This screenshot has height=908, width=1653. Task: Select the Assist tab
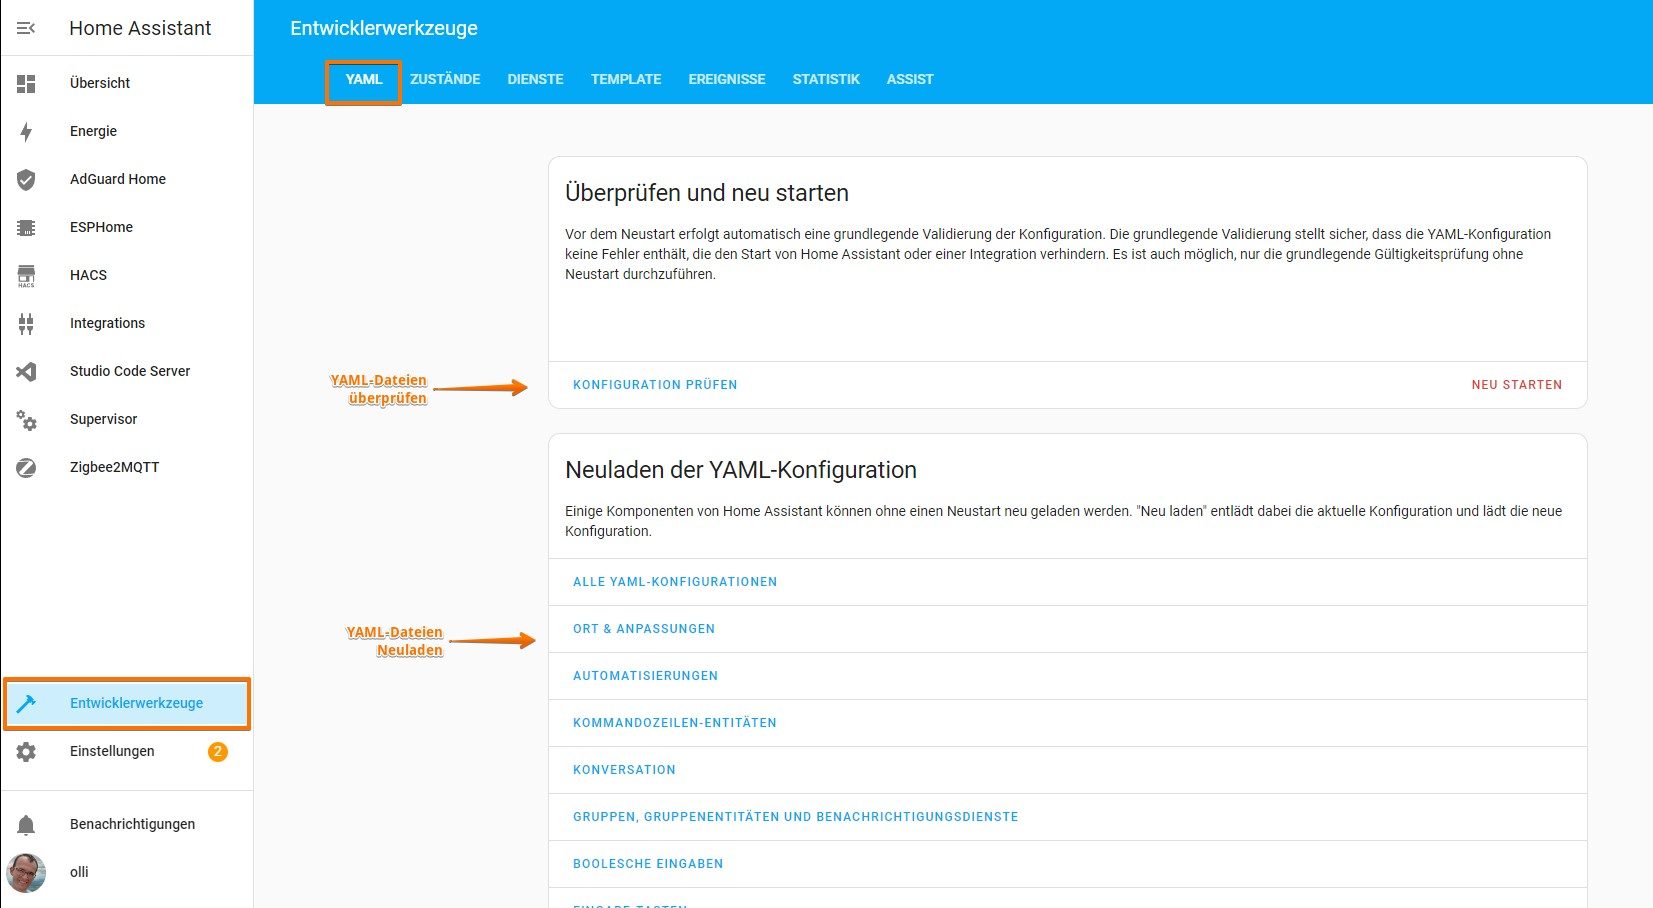click(910, 80)
